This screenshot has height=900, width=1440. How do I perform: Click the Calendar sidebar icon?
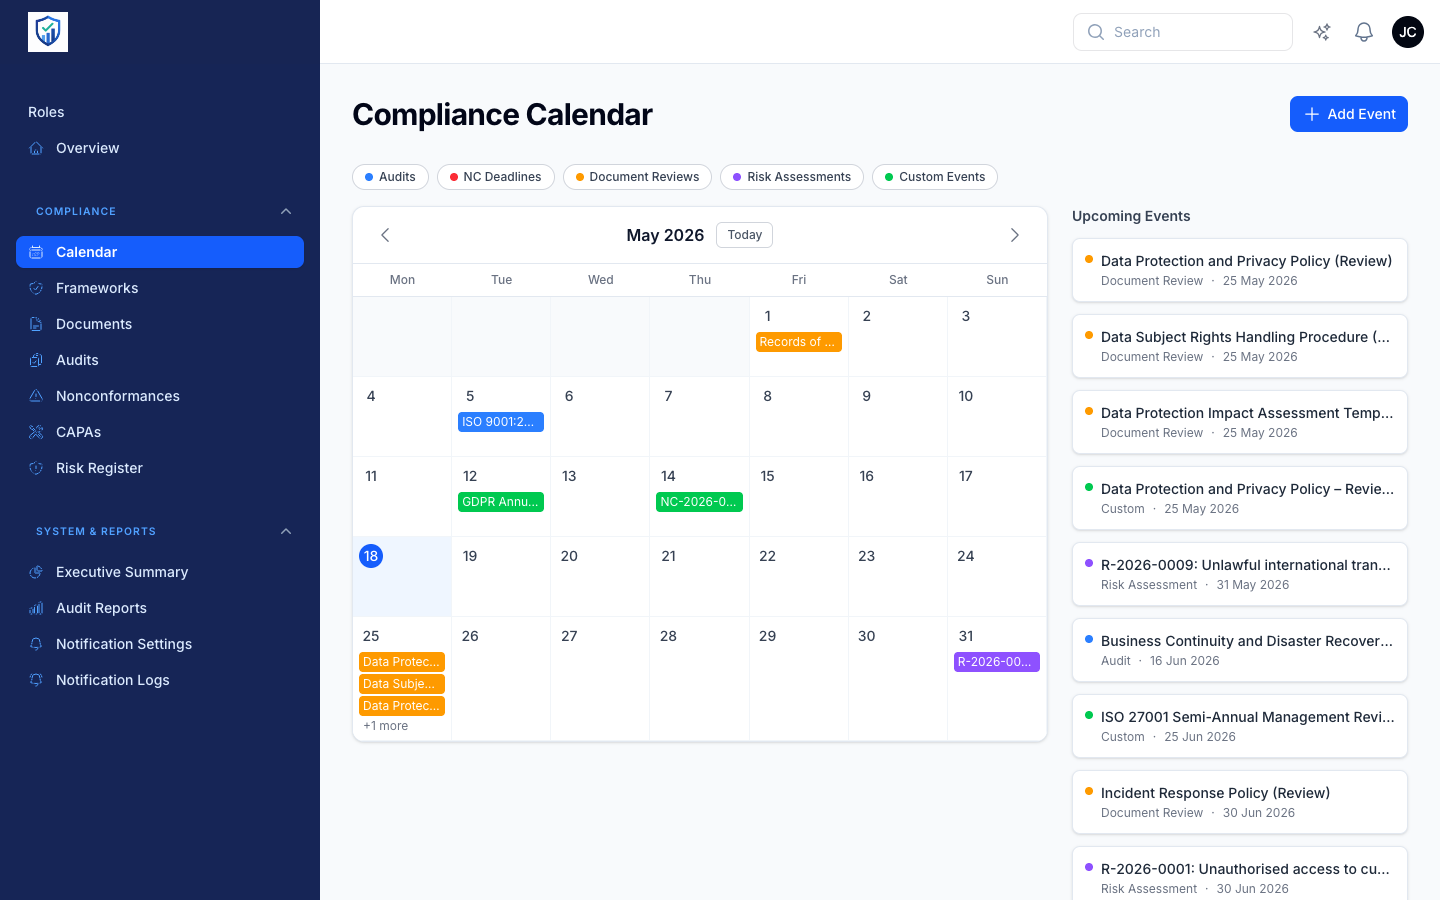pyautogui.click(x=36, y=252)
